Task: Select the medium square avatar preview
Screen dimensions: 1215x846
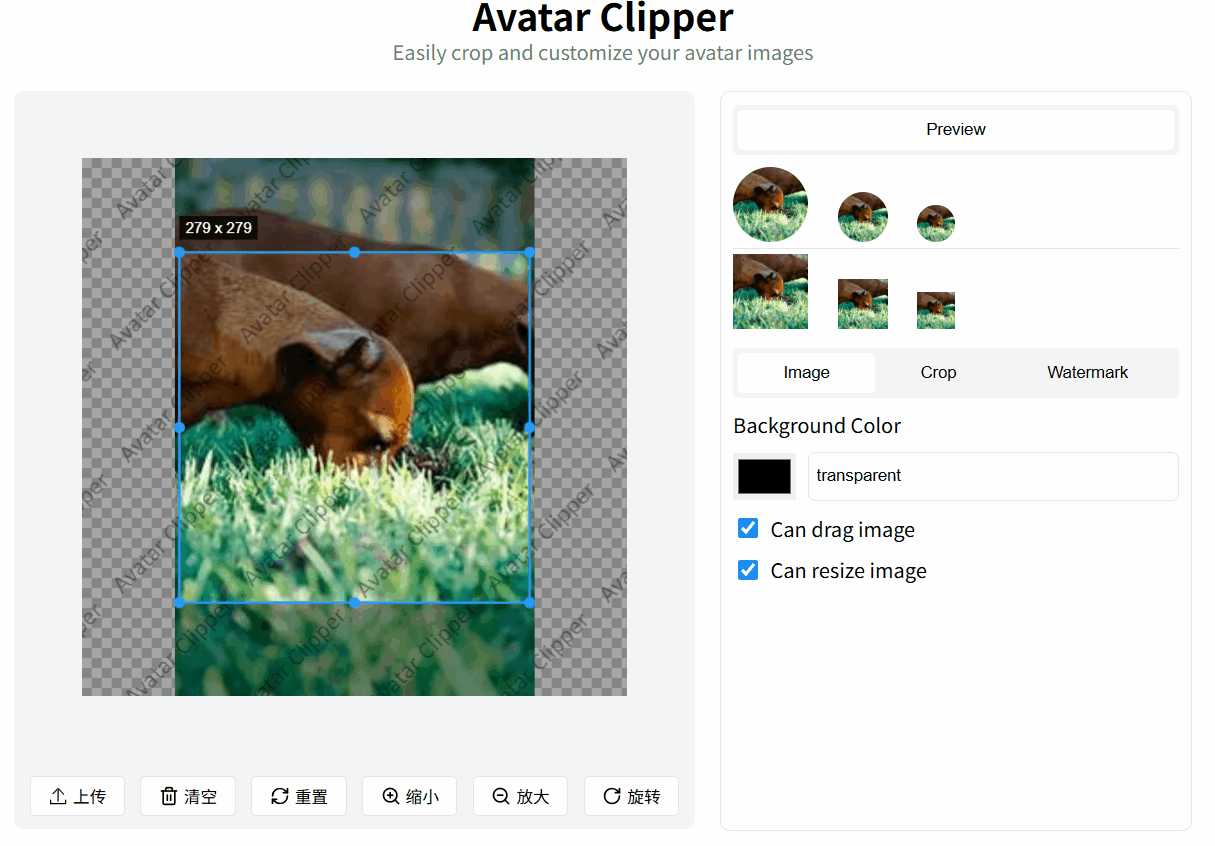Action: (x=863, y=304)
